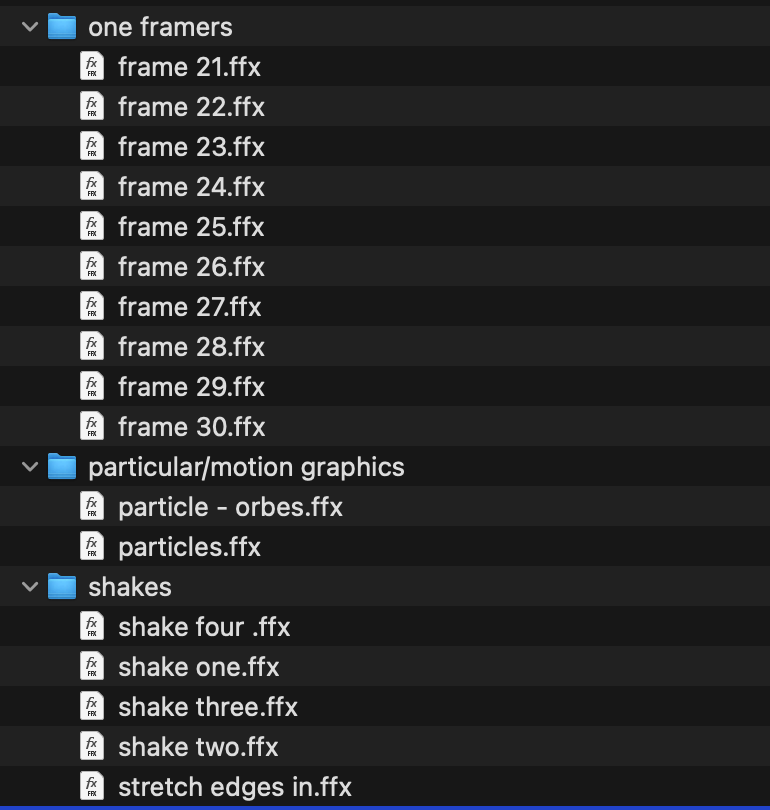Click the stretch edges in.ffx icon

(x=92, y=787)
